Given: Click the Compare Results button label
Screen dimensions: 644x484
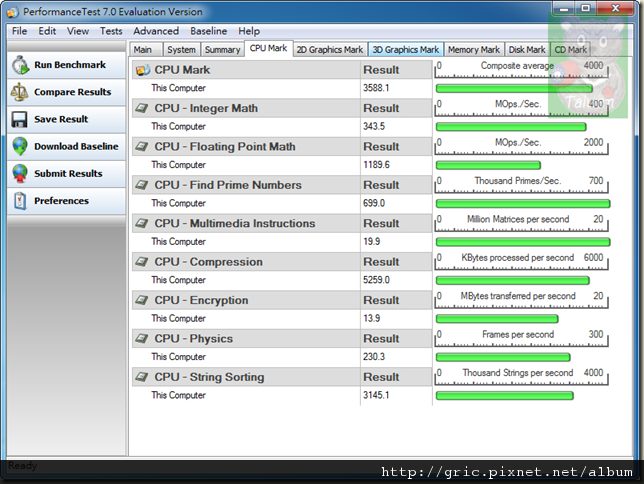Looking at the screenshot, I should tap(73, 92).
